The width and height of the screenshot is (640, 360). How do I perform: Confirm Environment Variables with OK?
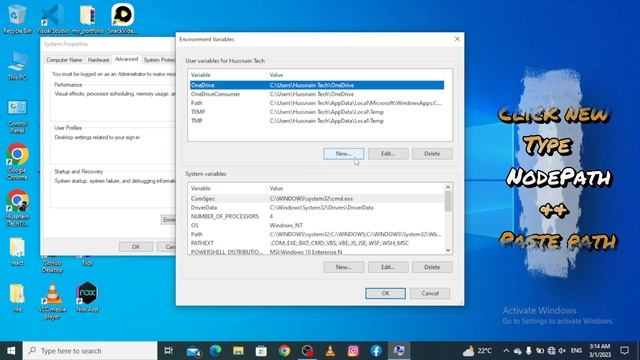385,293
